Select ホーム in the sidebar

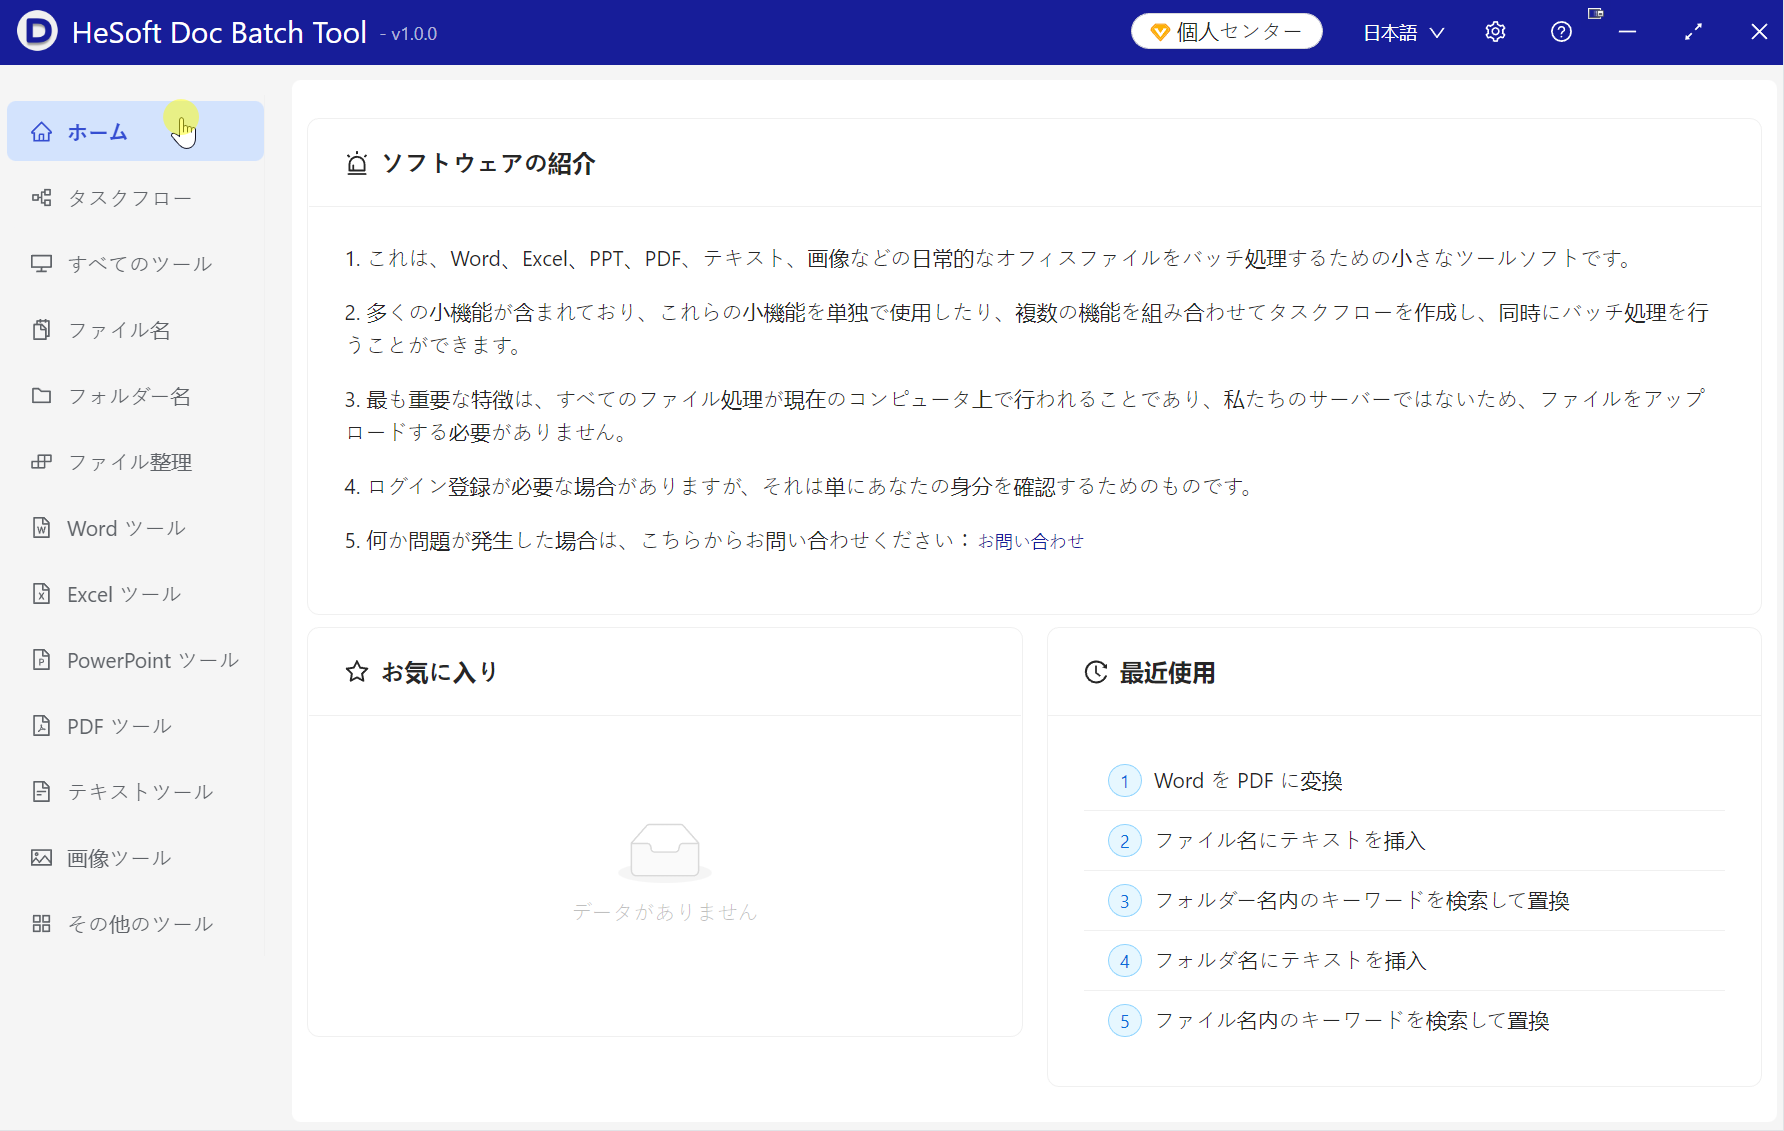pyautogui.click(x=97, y=132)
